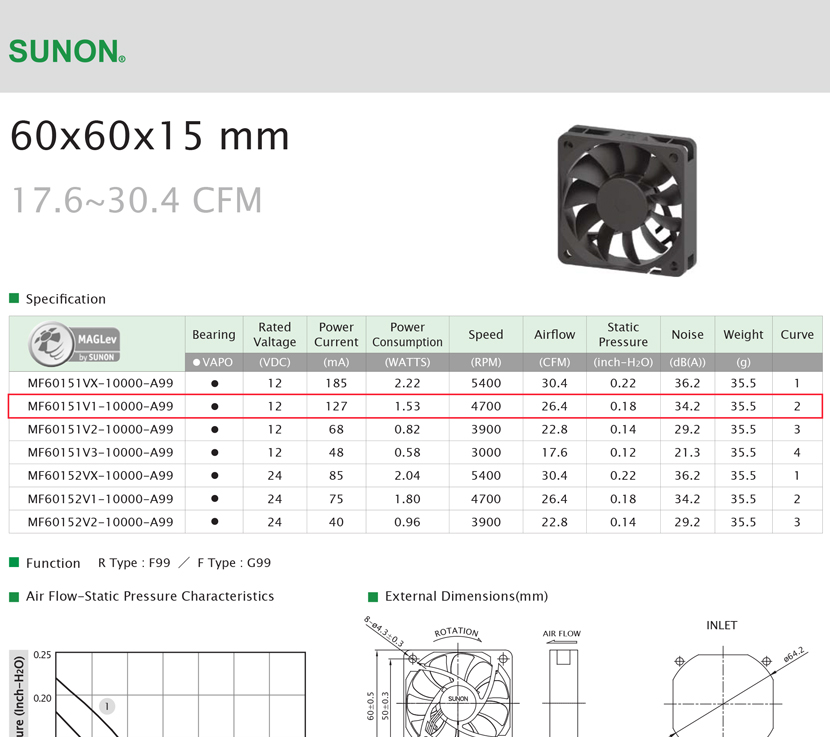Click the 17.6~30.4 CFM subtitle
The width and height of the screenshot is (830, 737).
[137, 200]
